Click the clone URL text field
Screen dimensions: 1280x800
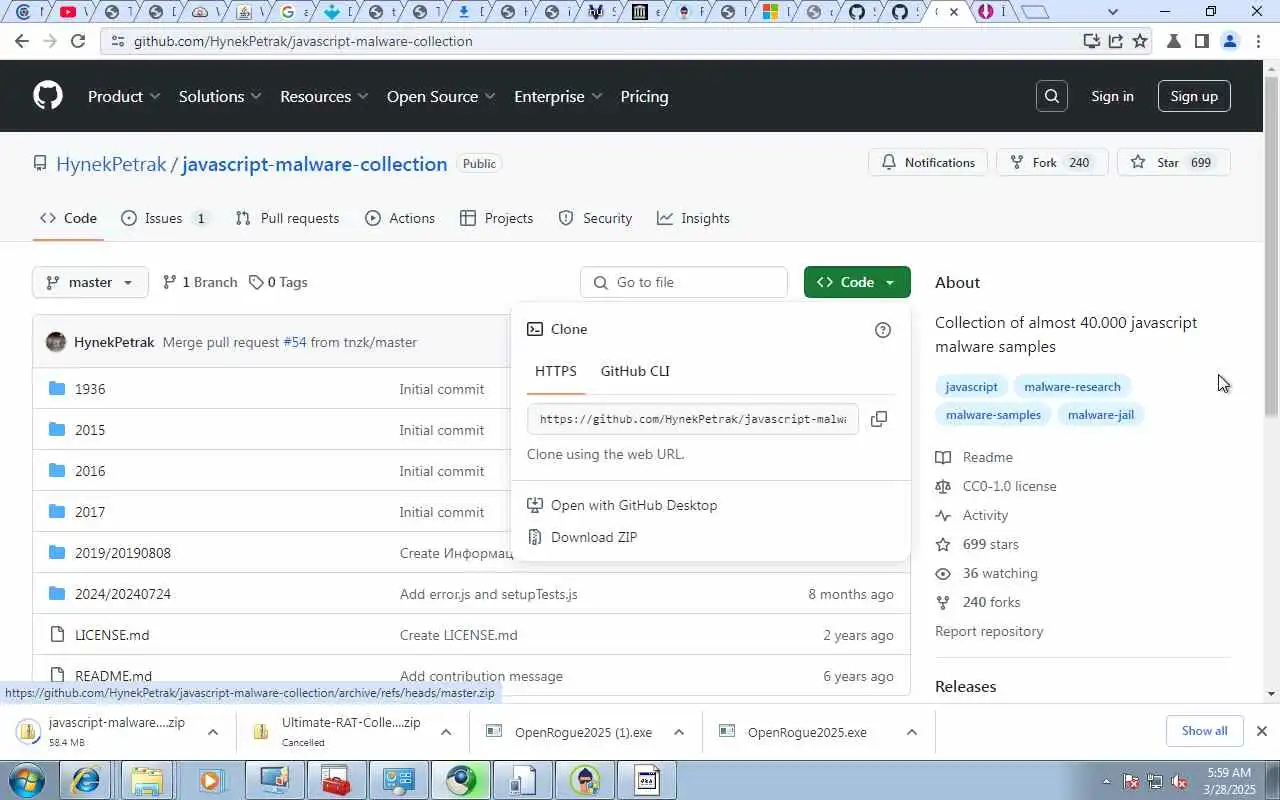(693, 419)
